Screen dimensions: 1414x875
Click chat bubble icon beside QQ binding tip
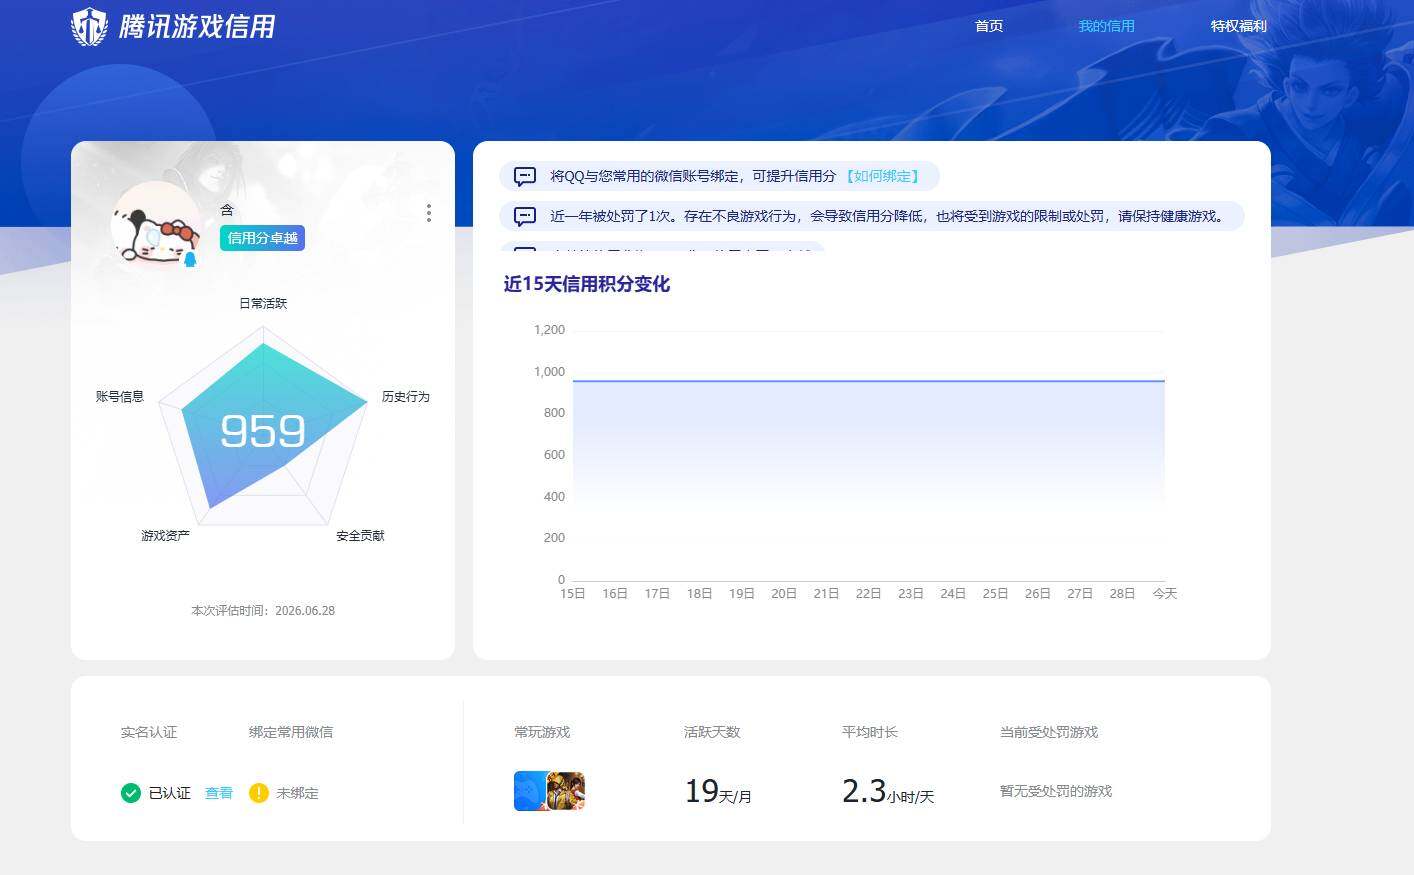525,177
